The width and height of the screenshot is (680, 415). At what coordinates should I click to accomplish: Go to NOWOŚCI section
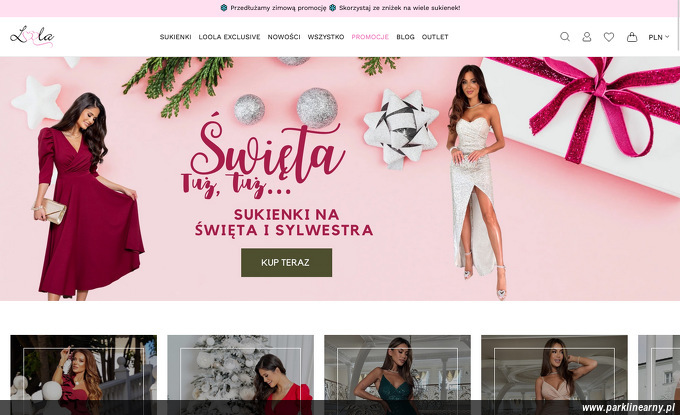tap(284, 37)
